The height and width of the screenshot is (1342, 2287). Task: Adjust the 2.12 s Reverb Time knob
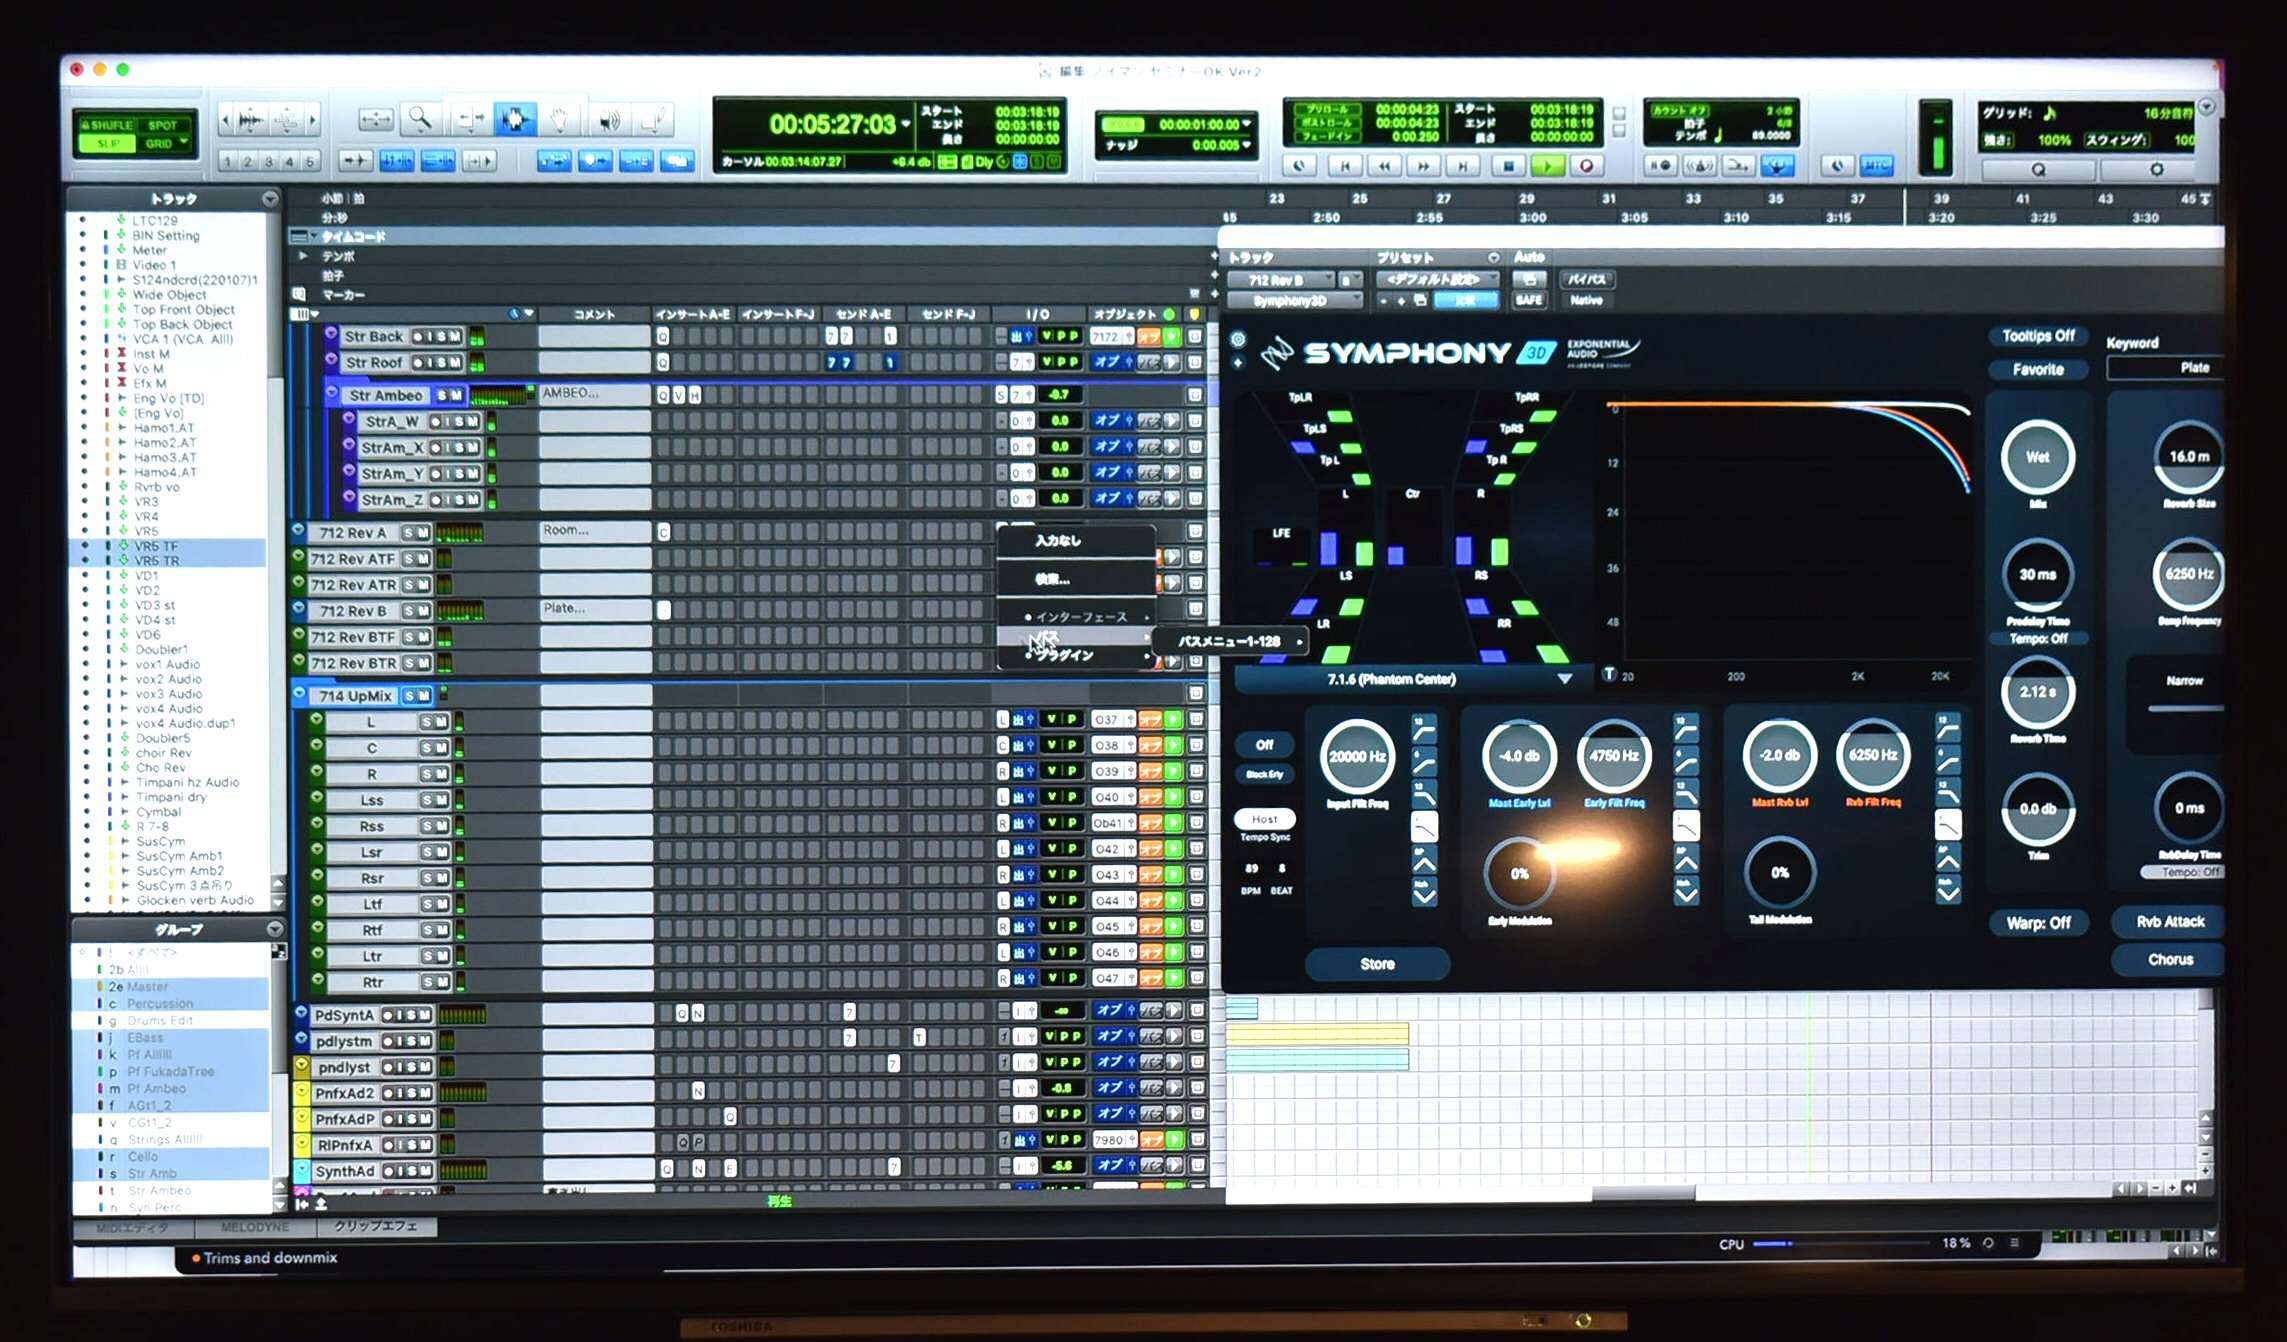2037,692
